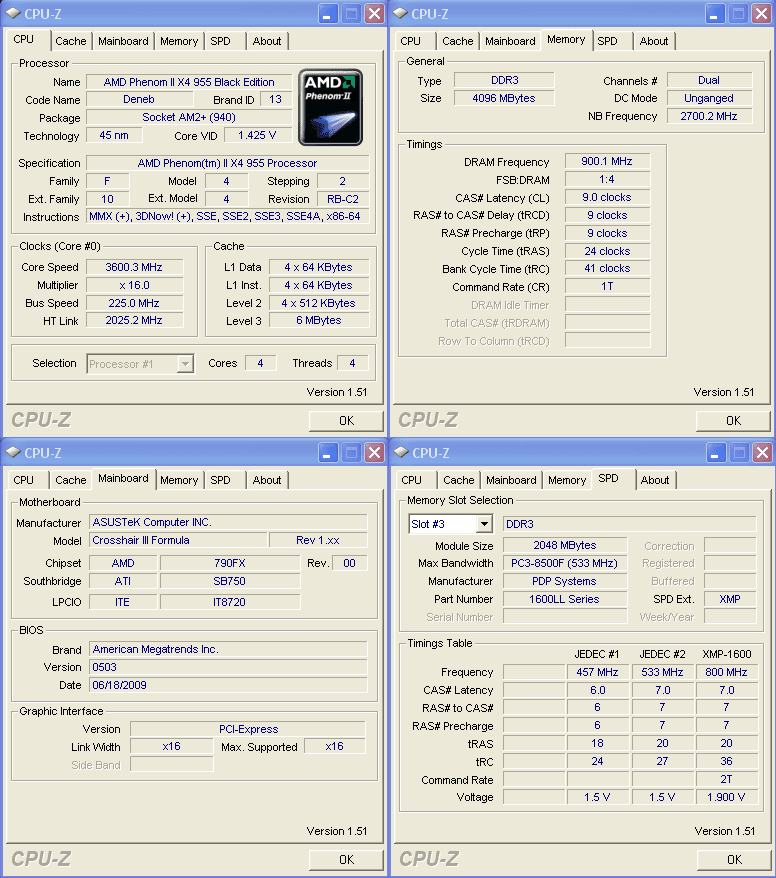
Task: Click the CPU-Z title icon in the Memory window
Action: (x=400, y=13)
